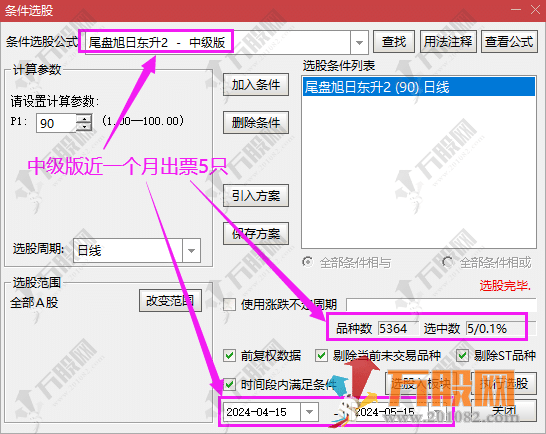This screenshot has width=546, height=434.
Task: Toggle 使用涨跌不定周期 checkbox
Action: [229, 304]
